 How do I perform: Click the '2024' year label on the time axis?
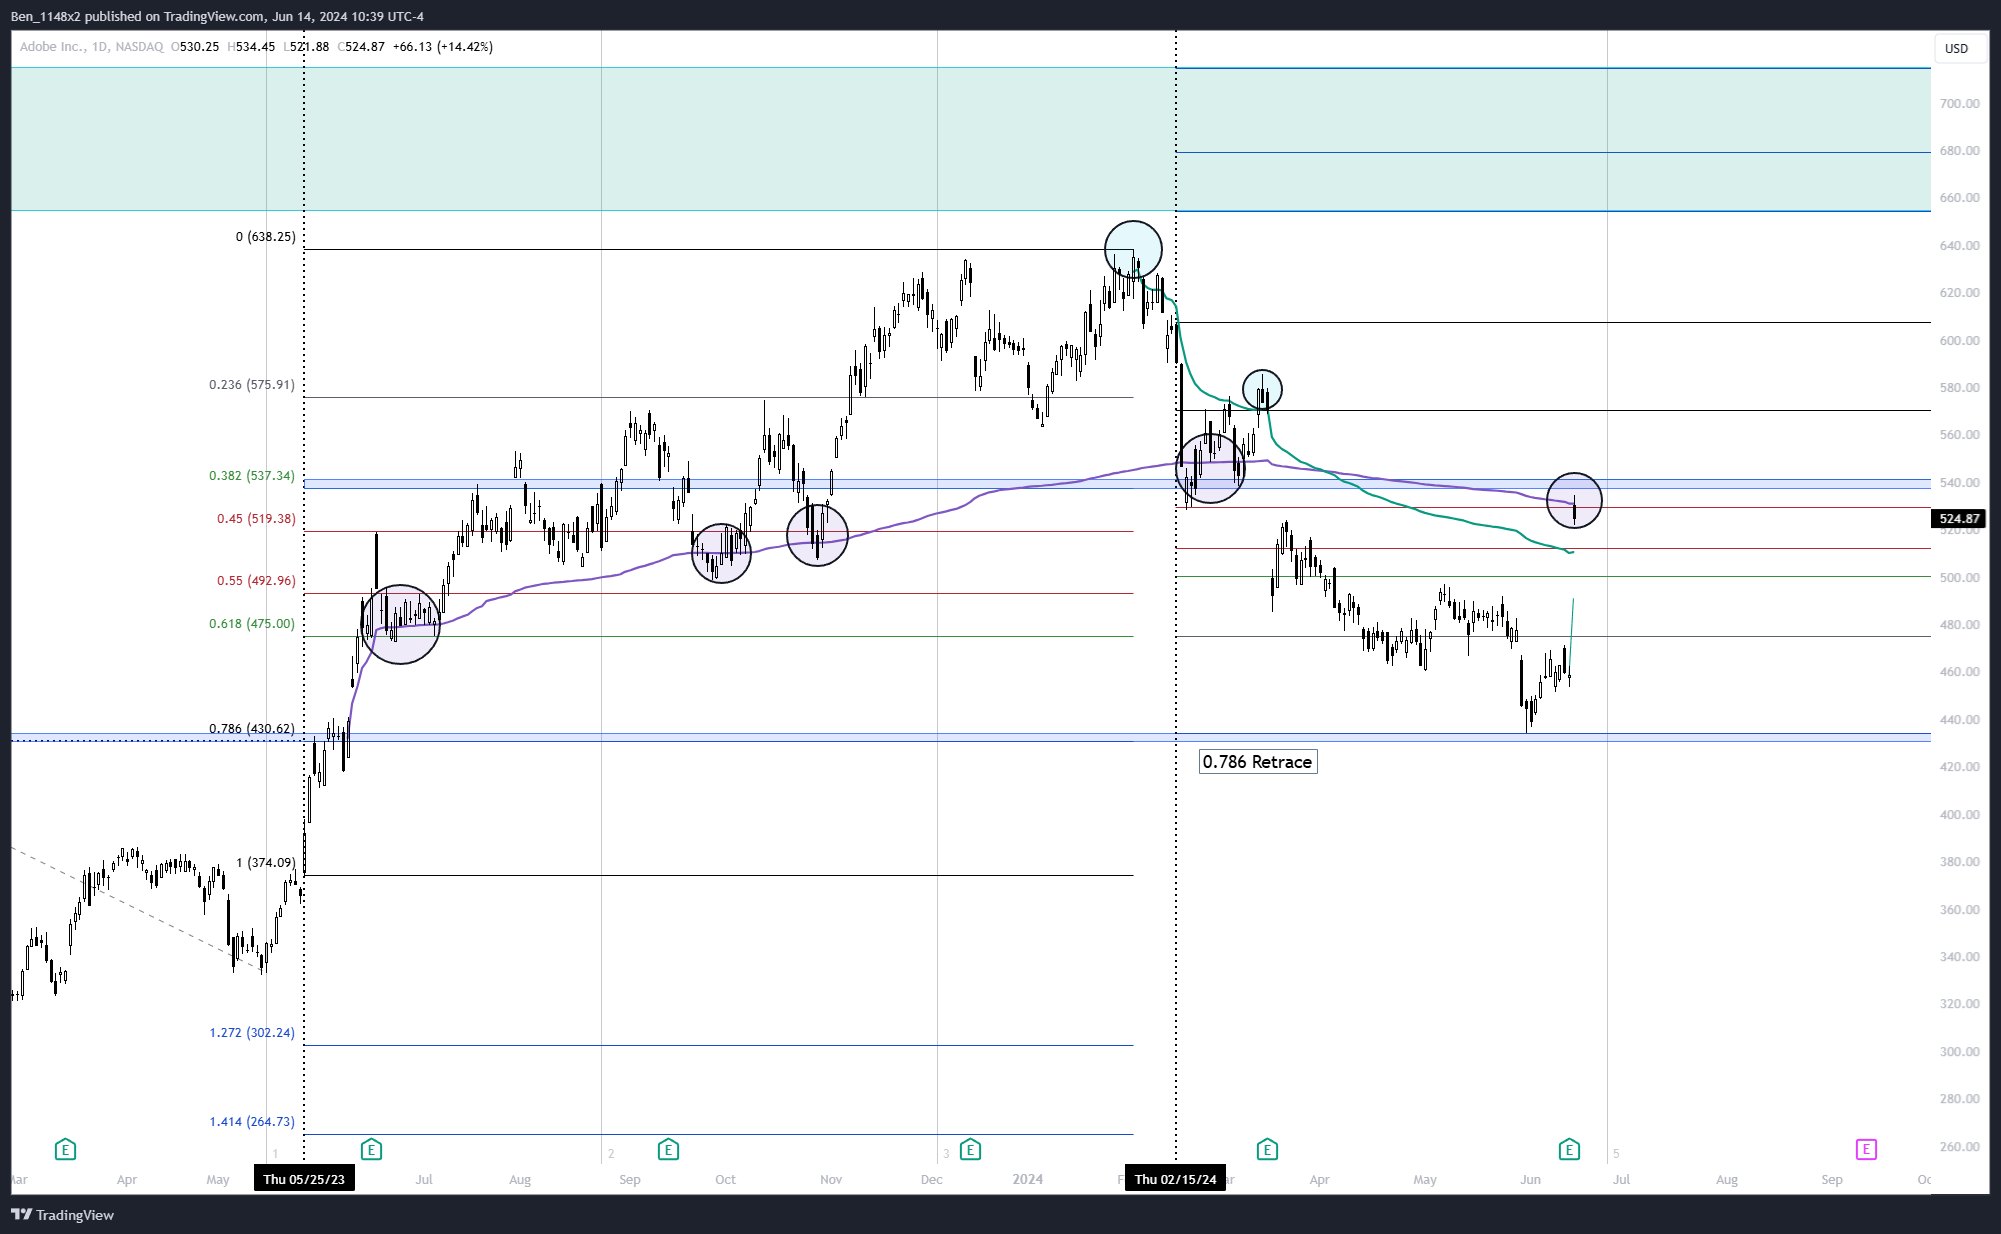pos(1027,1180)
